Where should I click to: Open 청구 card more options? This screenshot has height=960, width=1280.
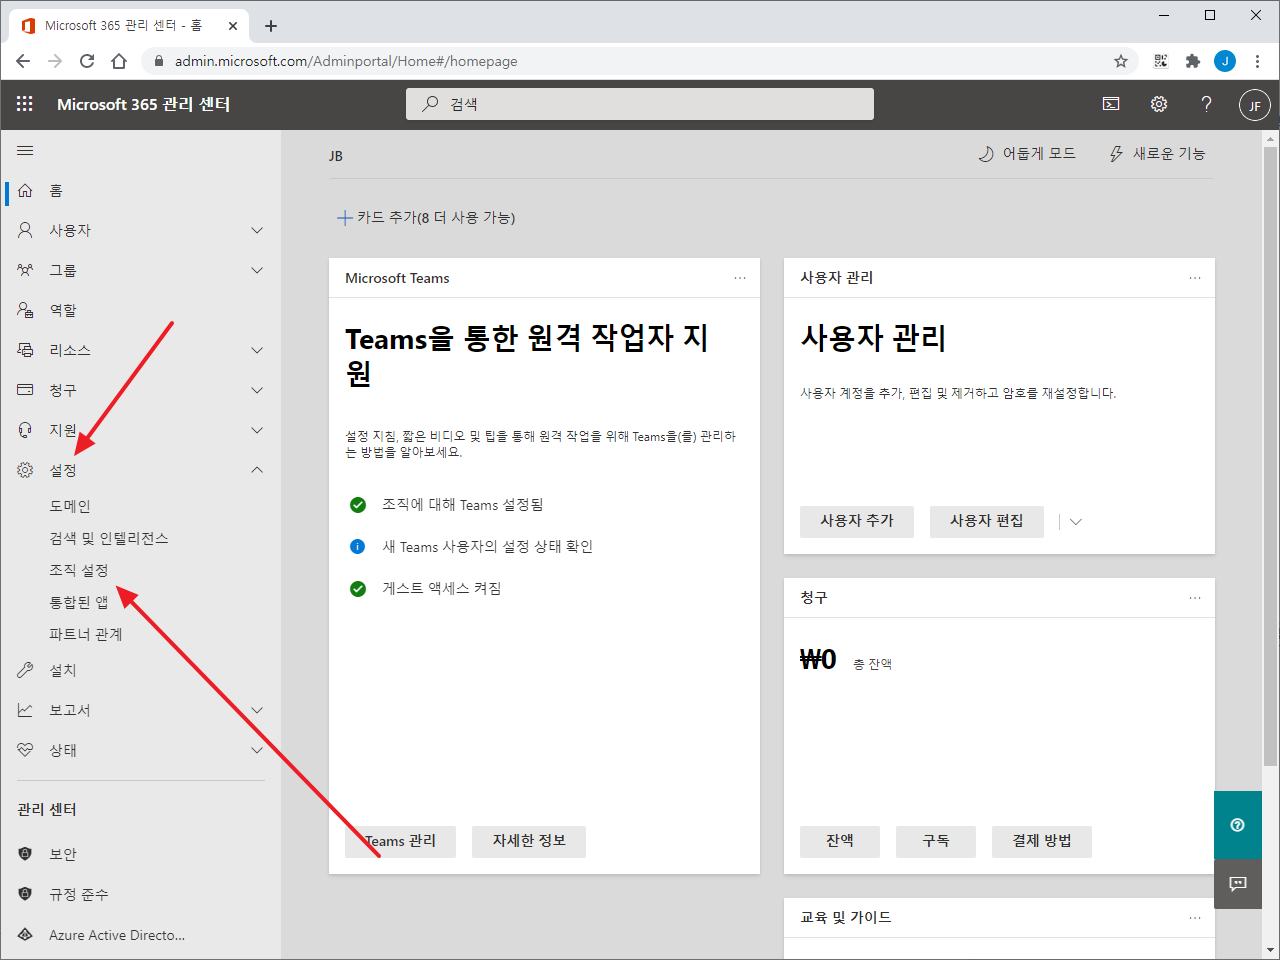1195,598
